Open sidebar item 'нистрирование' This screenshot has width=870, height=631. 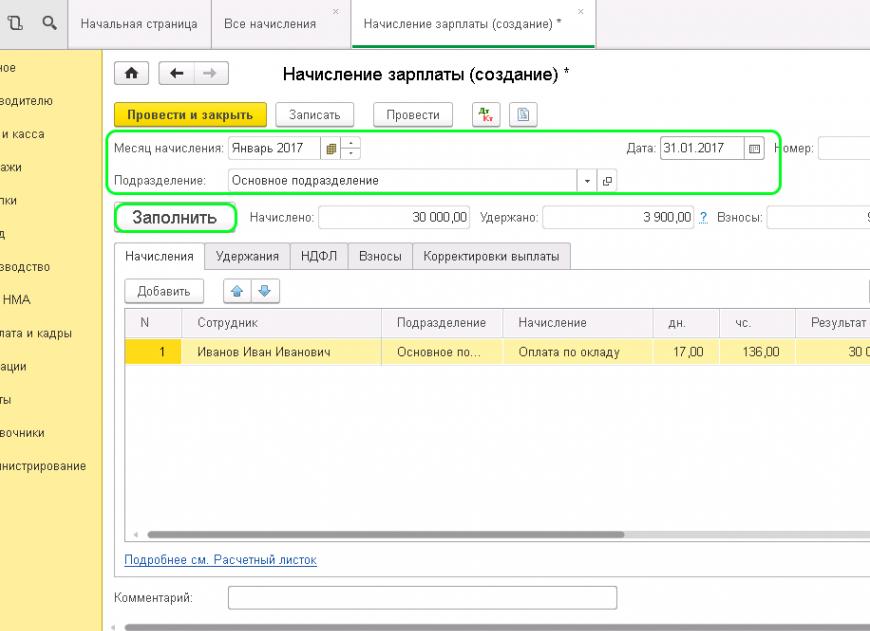tap(43, 466)
